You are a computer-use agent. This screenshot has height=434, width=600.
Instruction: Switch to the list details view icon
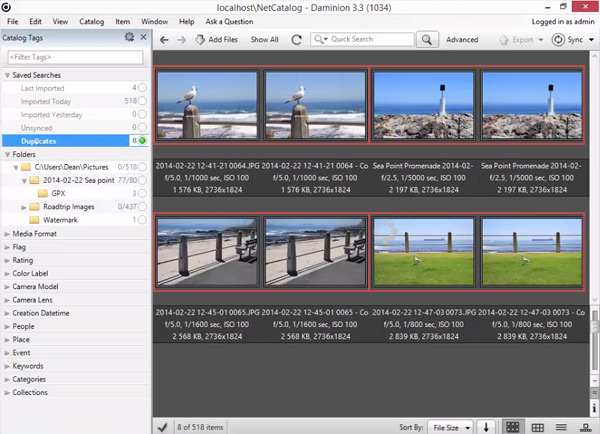click(x=559, y=426)
